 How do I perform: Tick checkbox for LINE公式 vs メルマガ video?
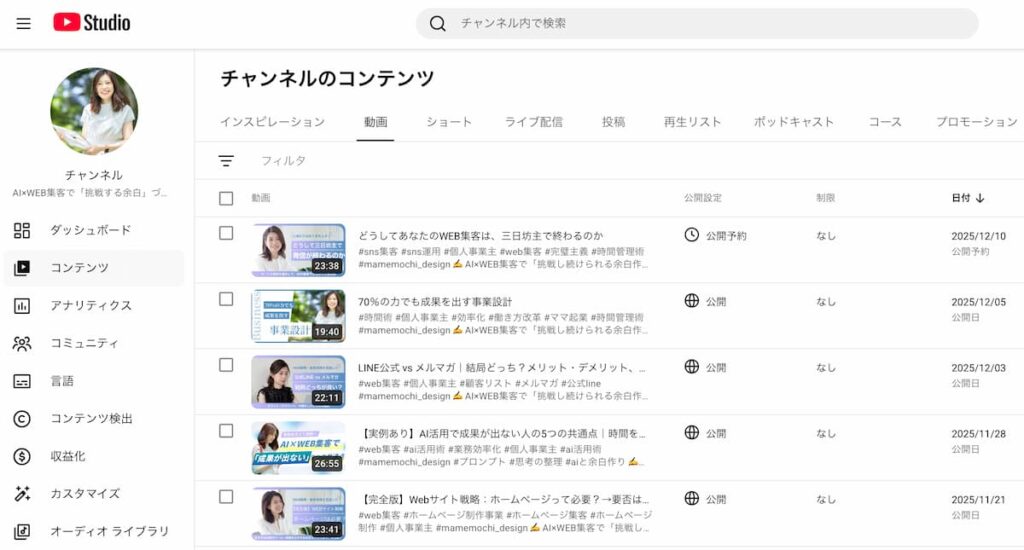coord(226,365)
